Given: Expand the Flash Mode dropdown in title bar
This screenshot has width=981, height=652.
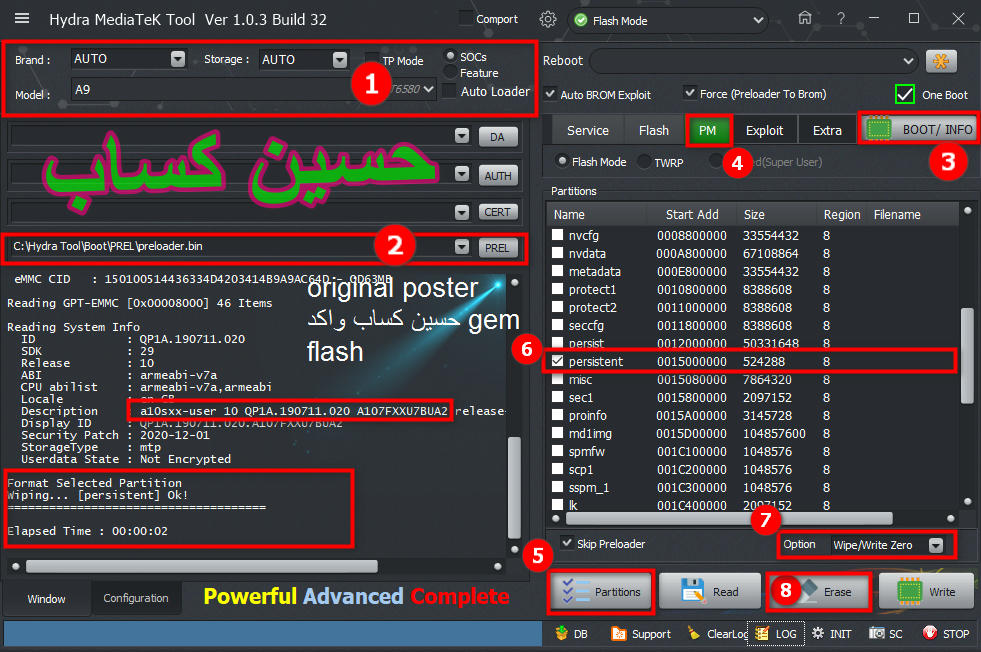Looking at the screenshot, I should coord(758,21).
